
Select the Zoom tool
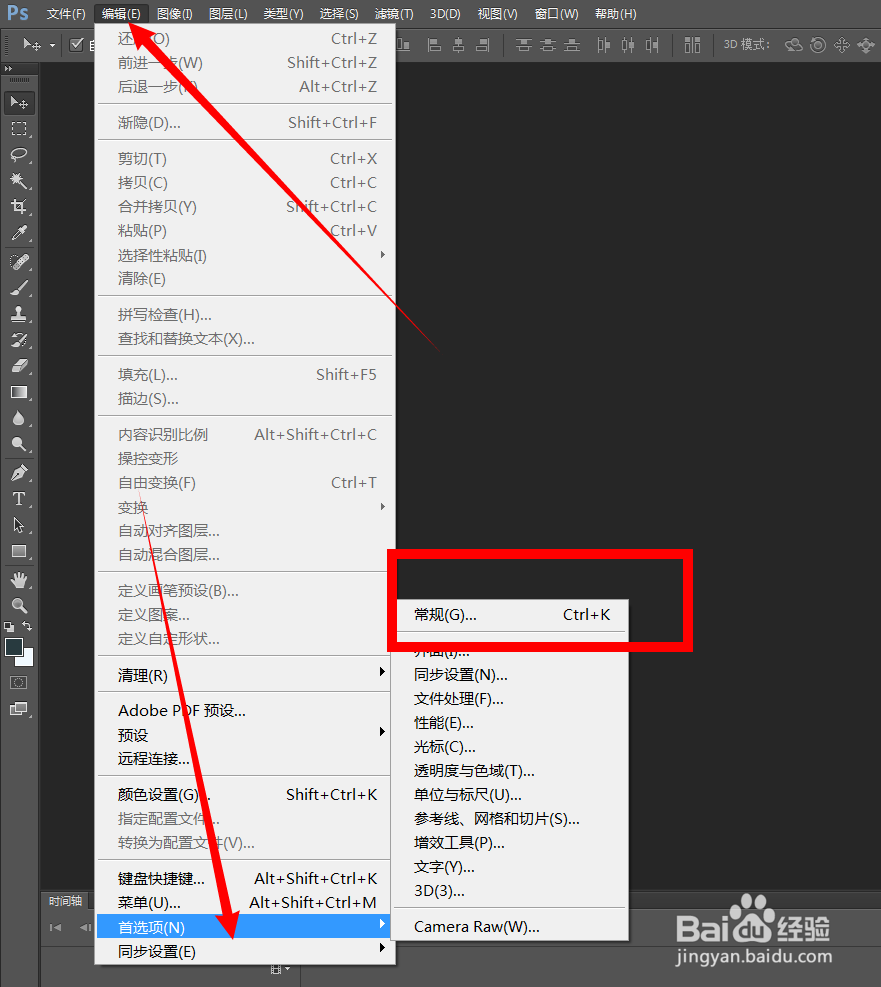(19, 606)
